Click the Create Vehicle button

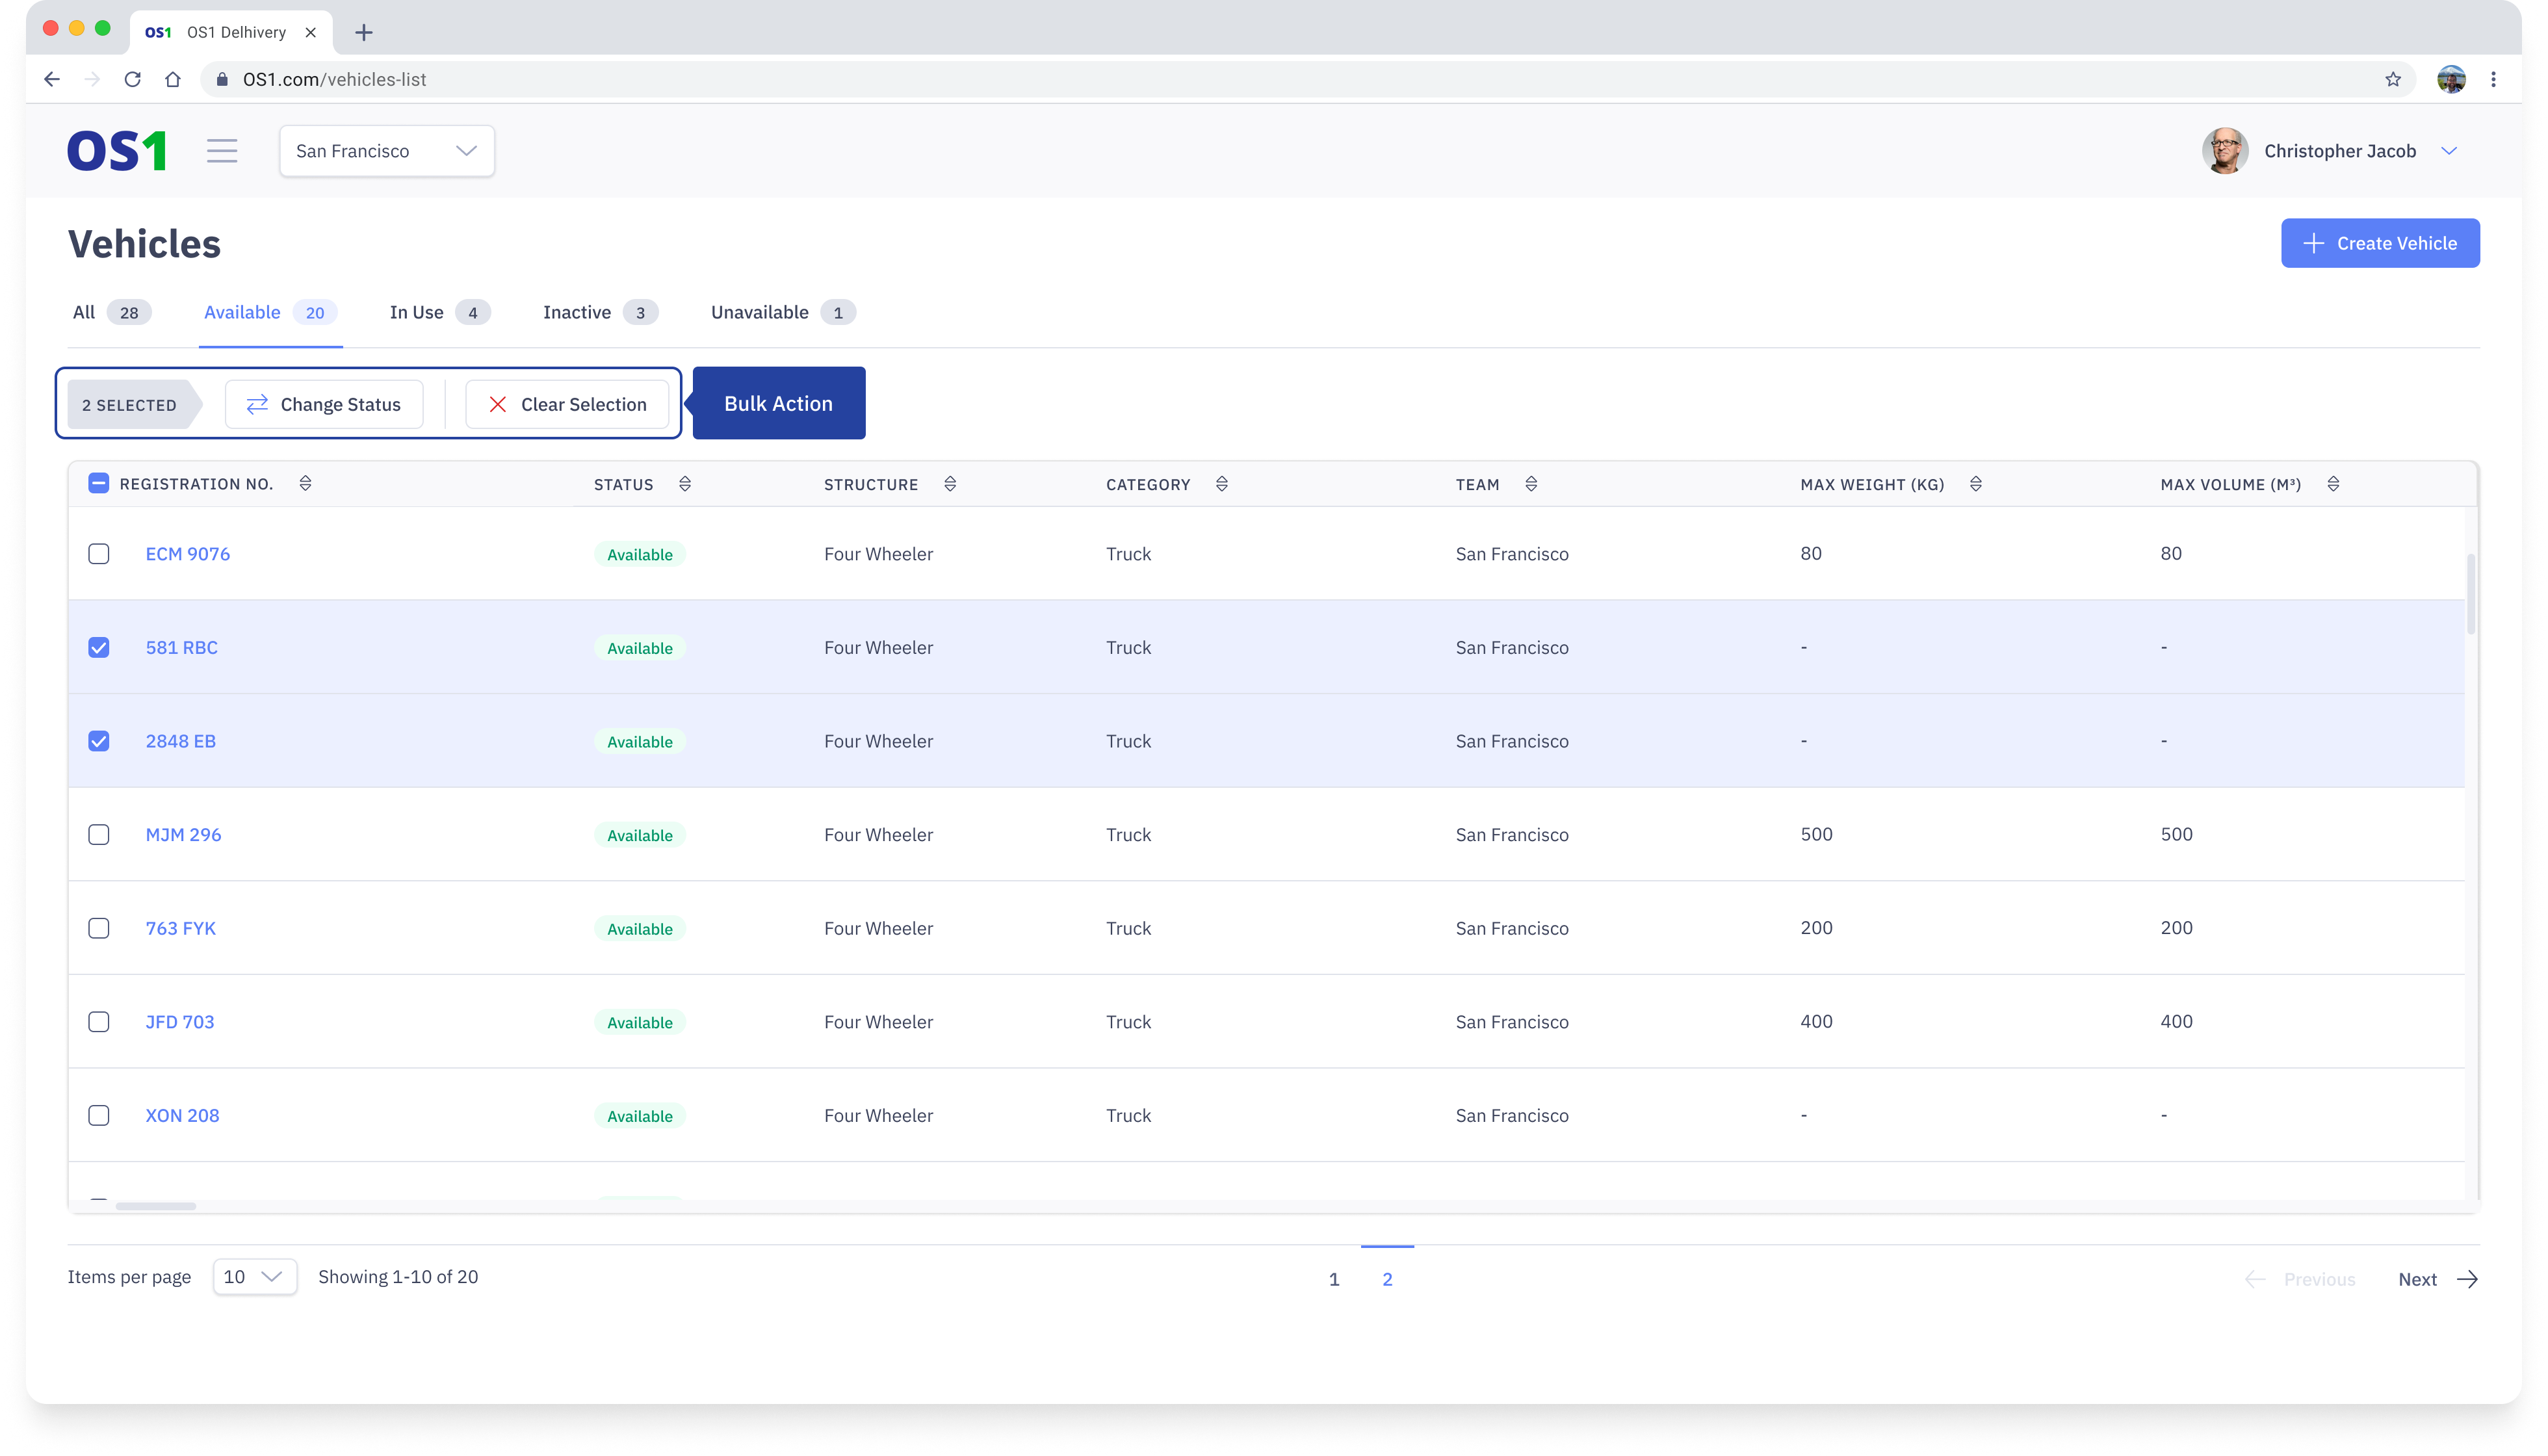point(2379,243)
